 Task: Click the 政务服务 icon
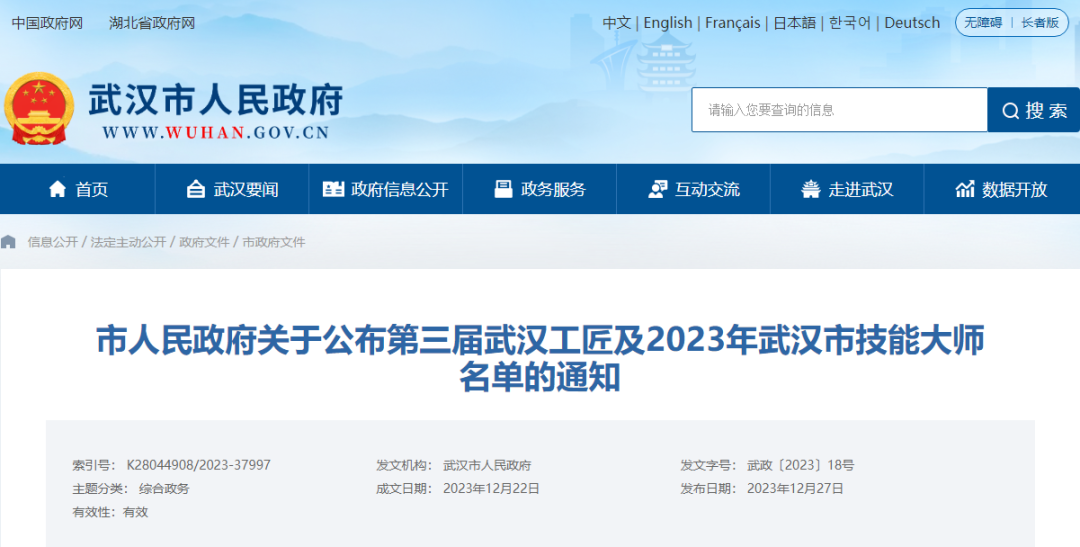pyautogui.click(x=503, y=189)
